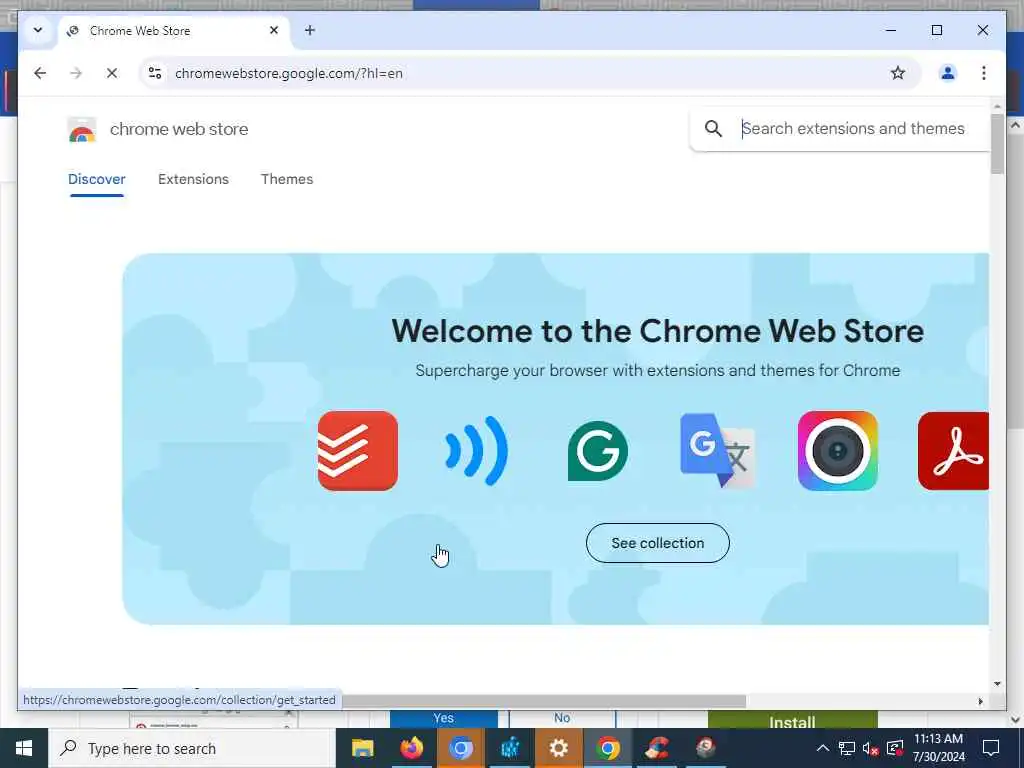Screen dimensions: 1024x768
Task: Open the network tray icon
Action: pyautogui.click(x=846, y=748)
